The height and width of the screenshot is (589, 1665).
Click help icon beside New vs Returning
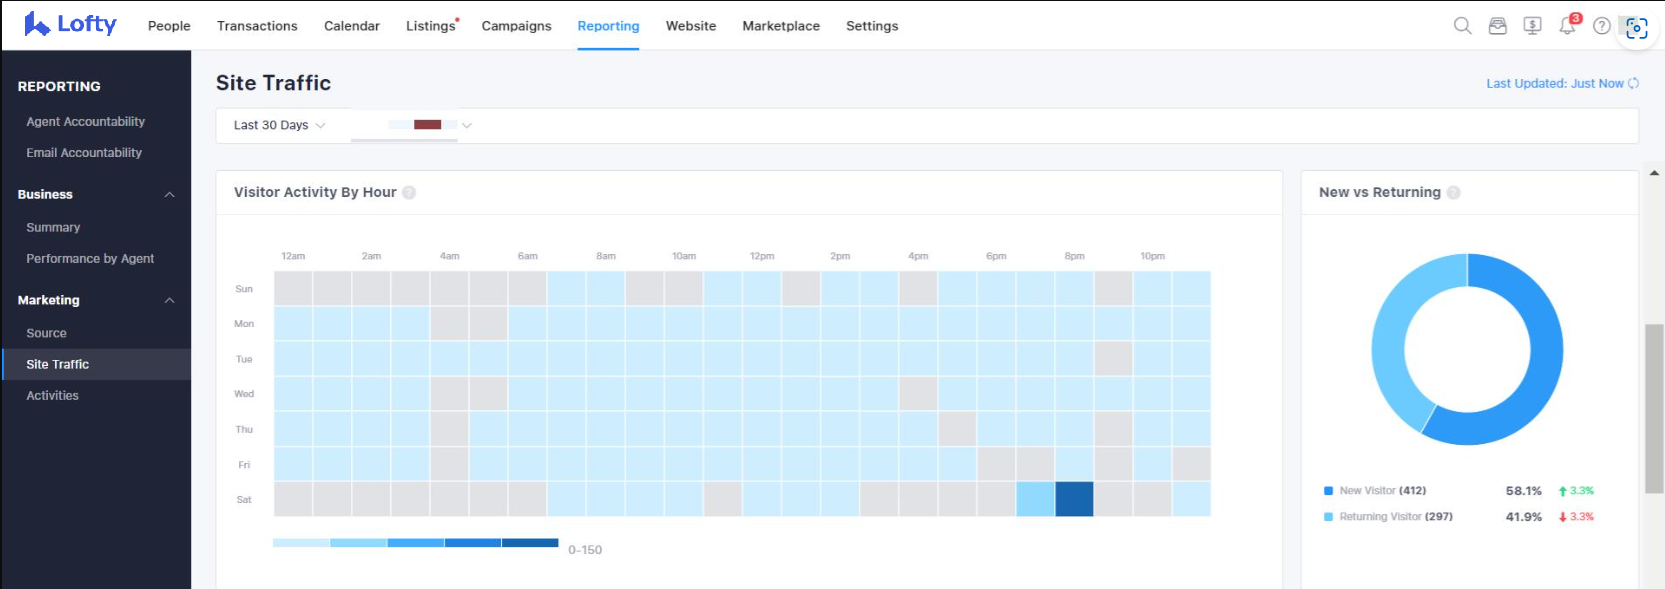(1453, 192)
